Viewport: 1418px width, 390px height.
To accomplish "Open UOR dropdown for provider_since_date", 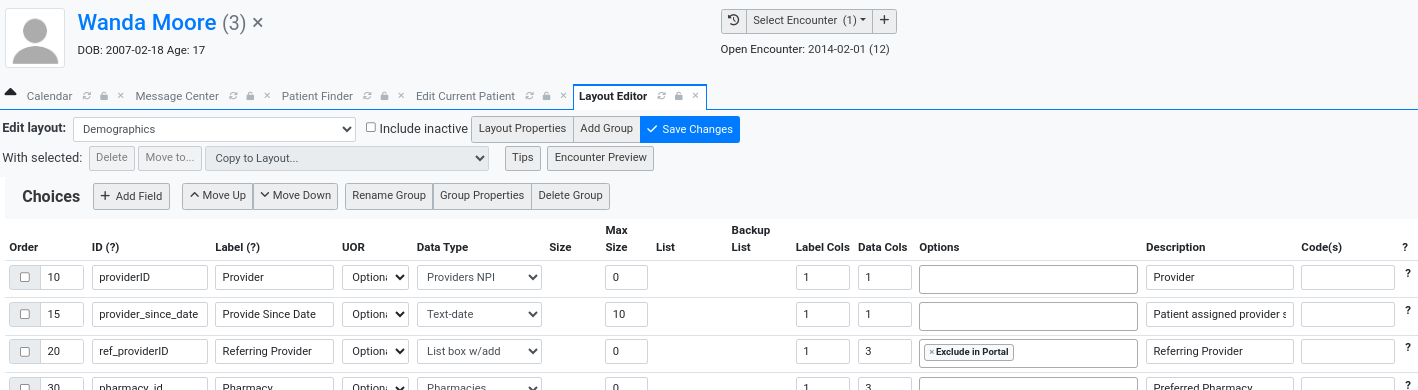I will (375, 315).
